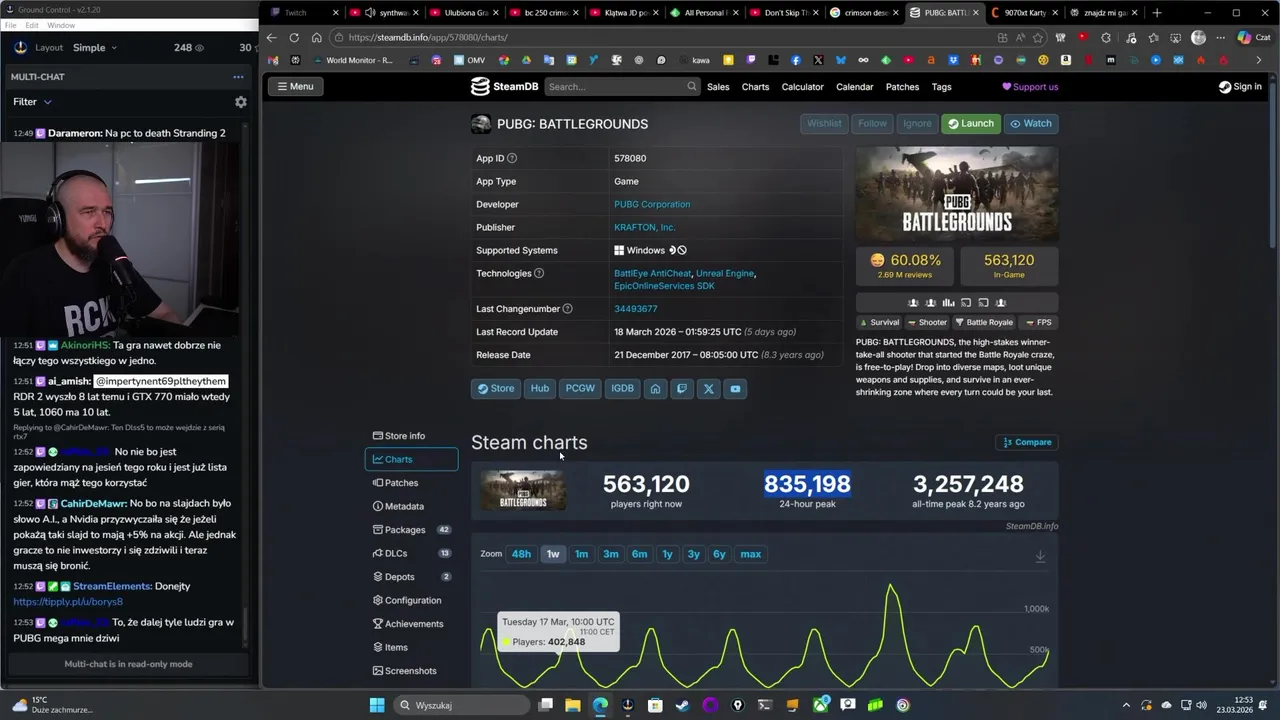Reload the page in the browser
This screenshot has height=720, width=1280.
[294, 37]
